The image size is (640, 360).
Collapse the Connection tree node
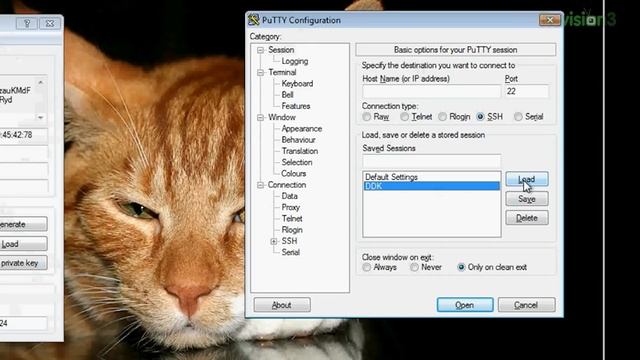260,185
